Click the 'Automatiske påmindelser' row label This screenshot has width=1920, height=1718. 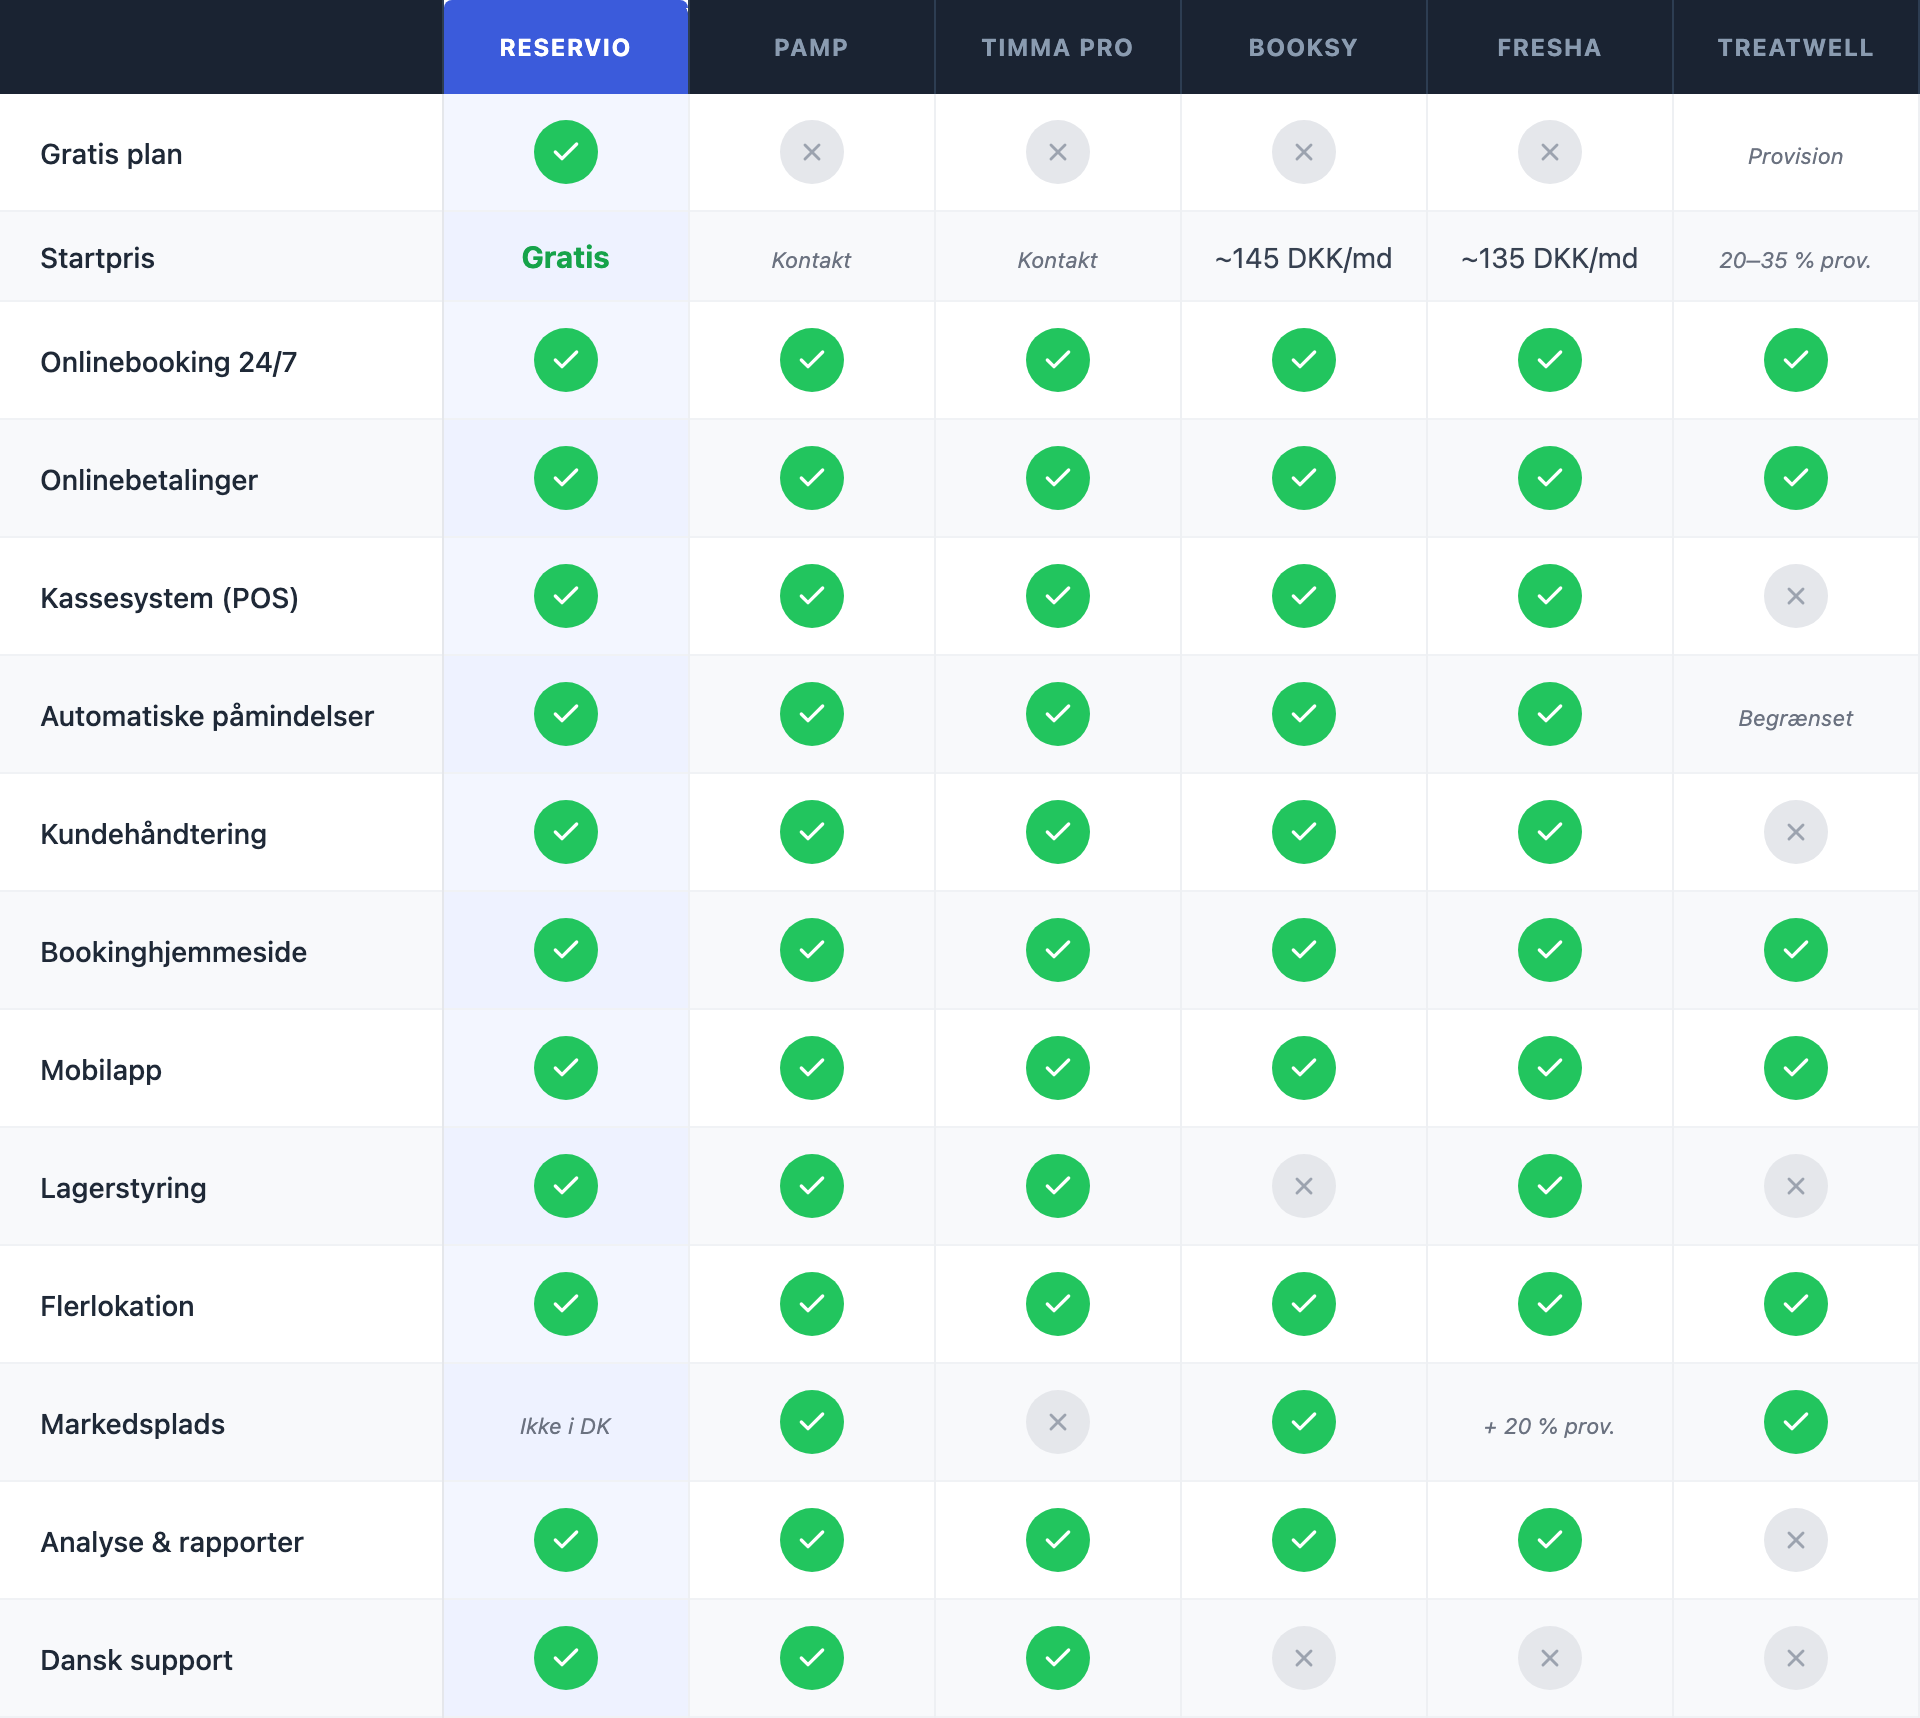click(x=207, y=716)
